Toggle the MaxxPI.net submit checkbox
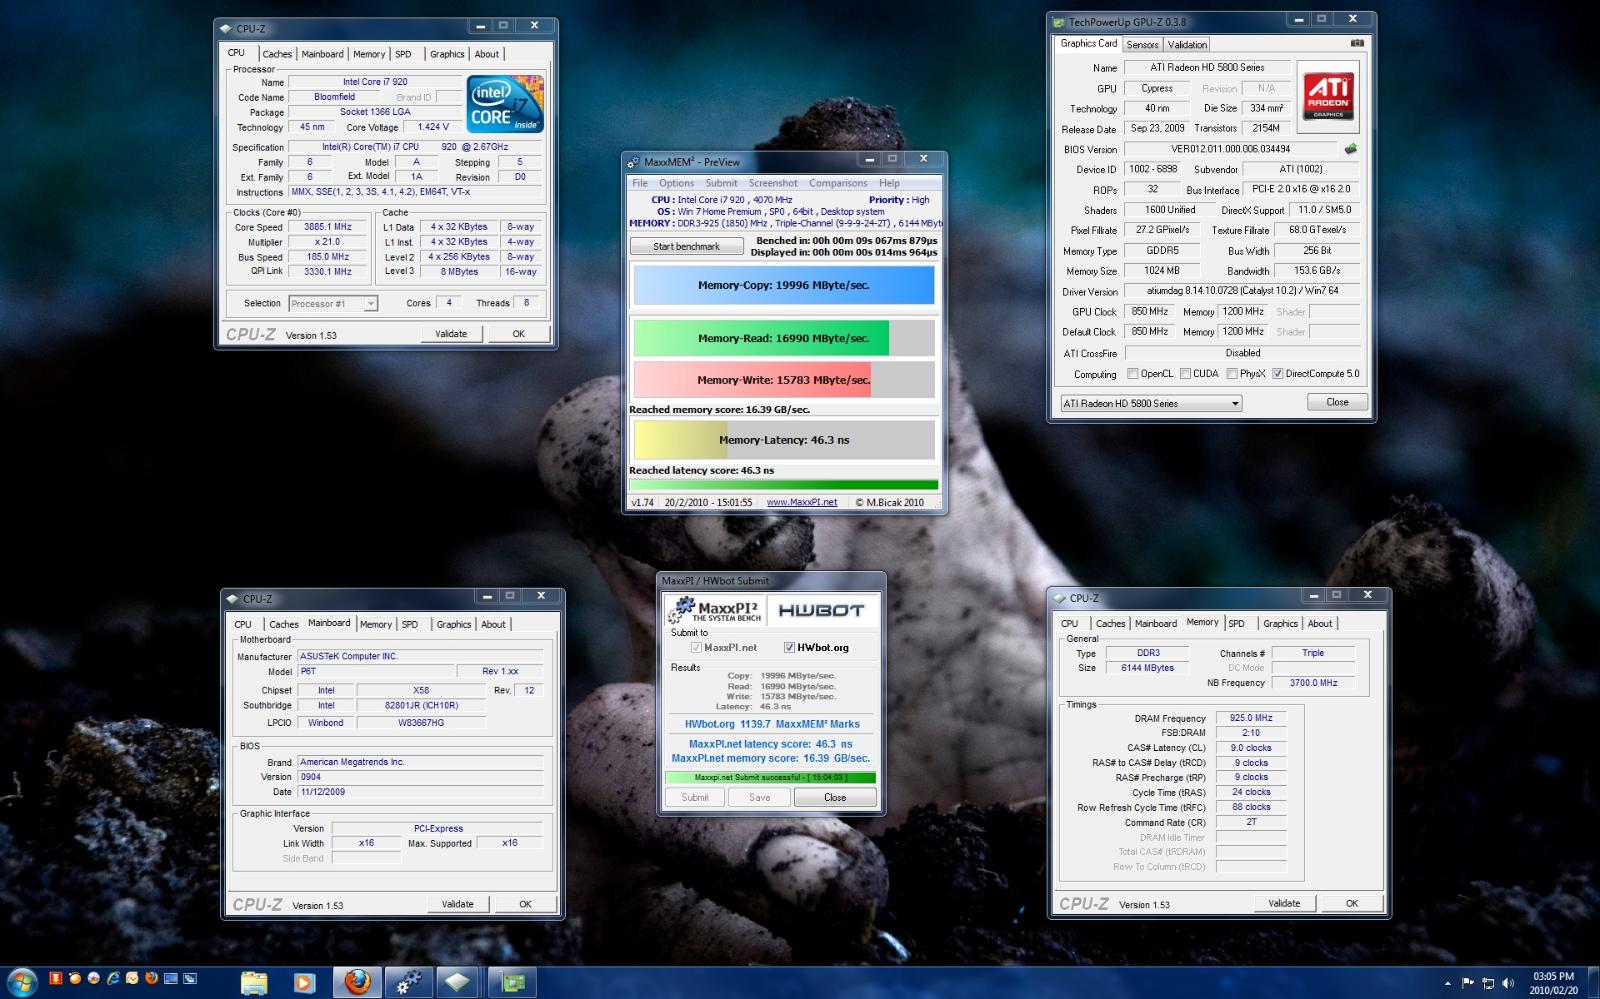1600x999 pixels. pos(696,647)
